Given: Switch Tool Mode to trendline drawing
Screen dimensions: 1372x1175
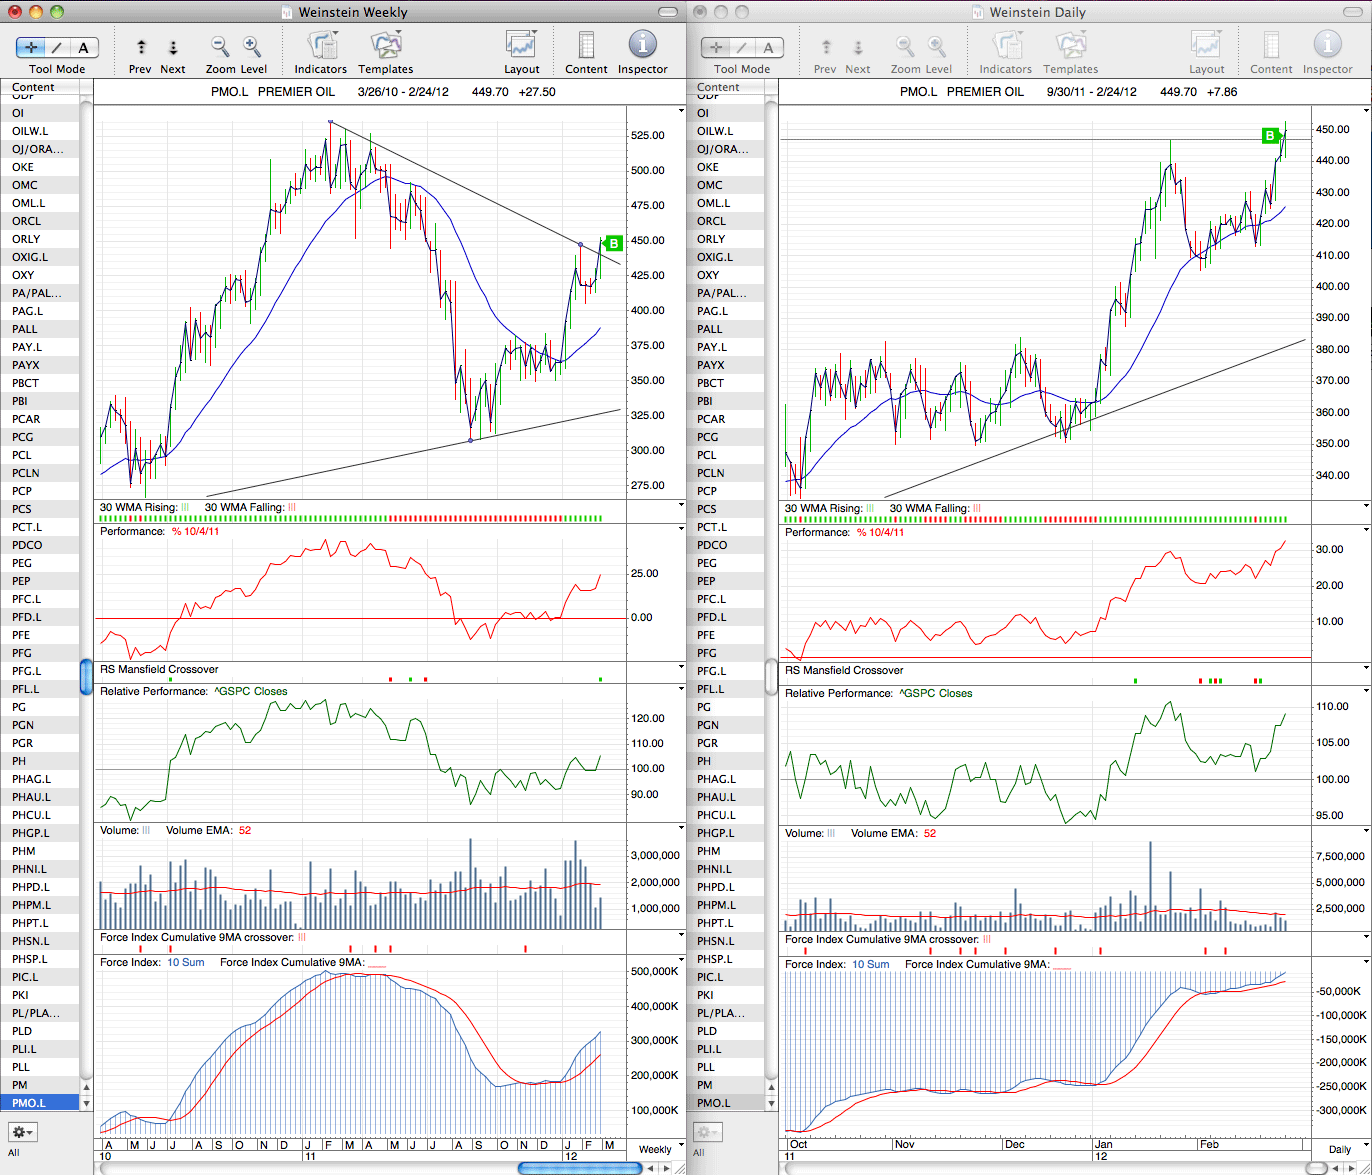Looking at the screenshot, I should [x=57, y=47].
